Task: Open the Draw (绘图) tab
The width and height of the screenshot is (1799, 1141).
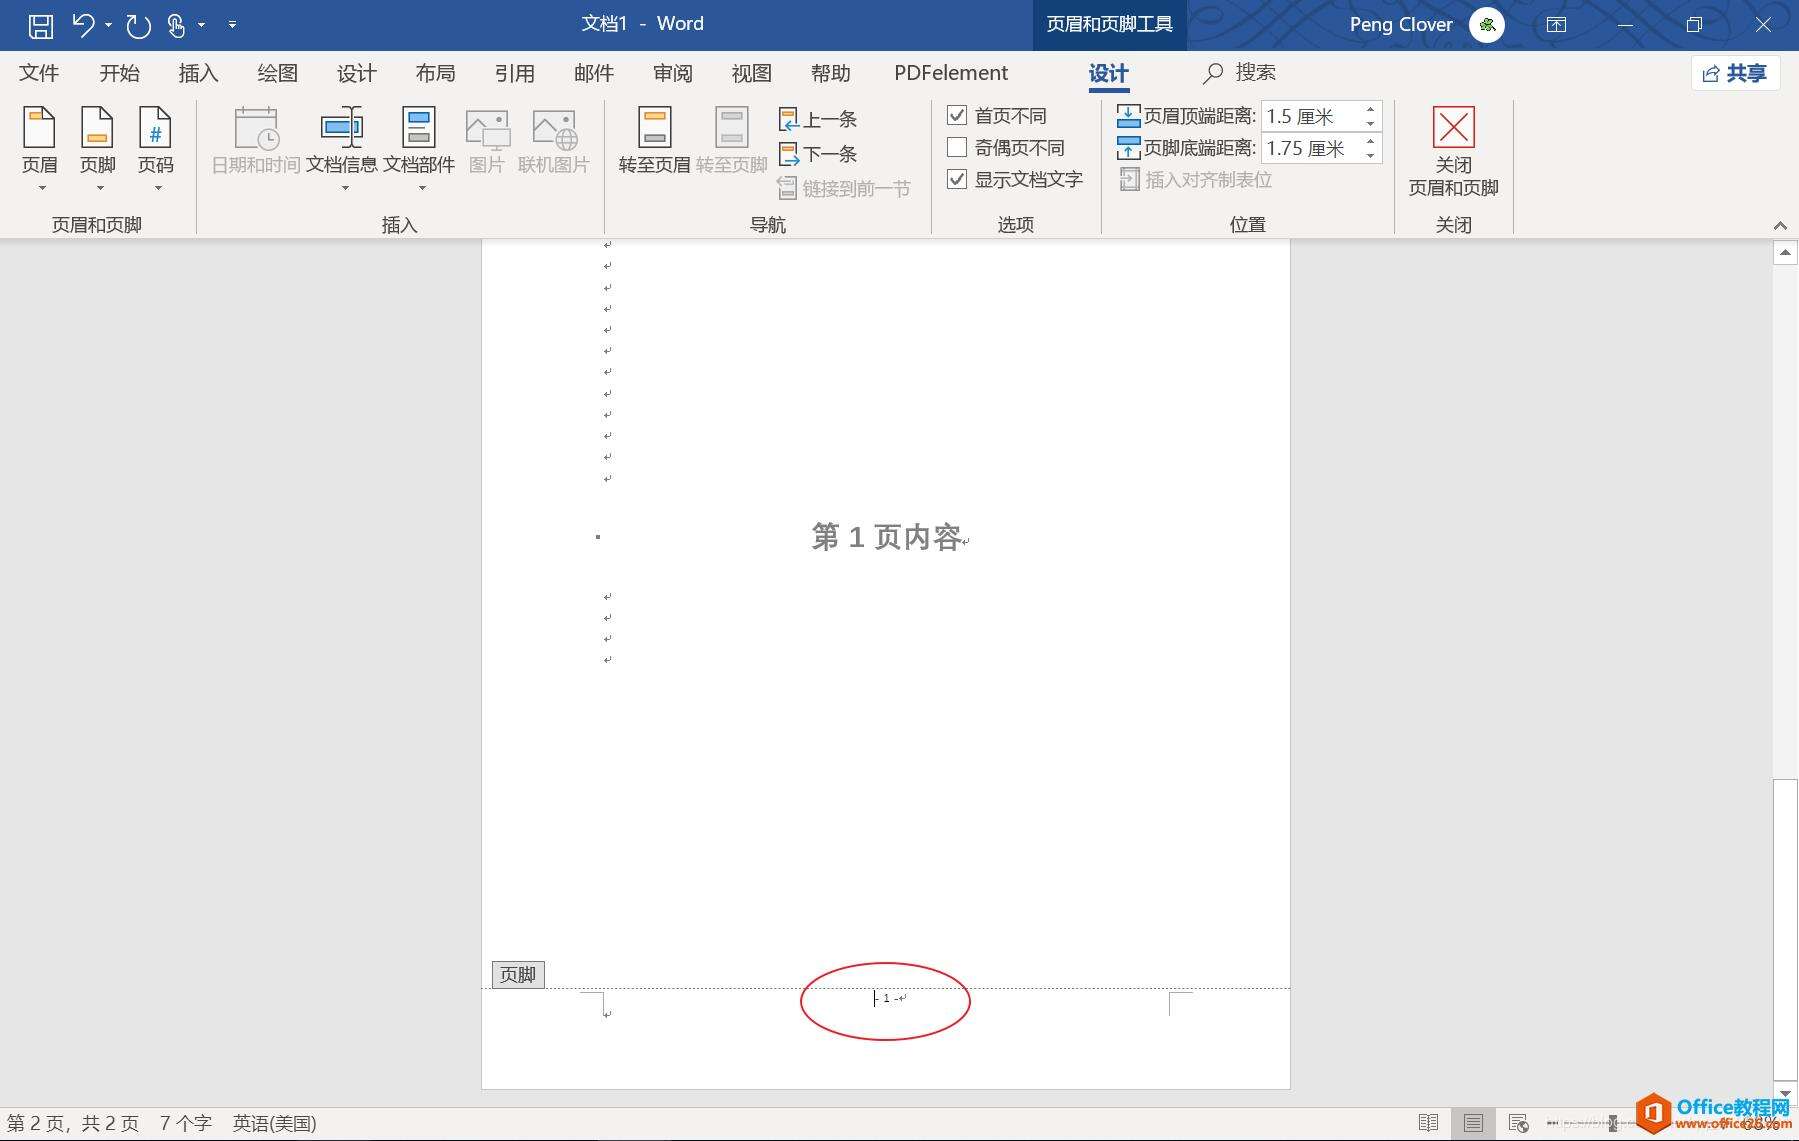Action: (x=277, y=73)
